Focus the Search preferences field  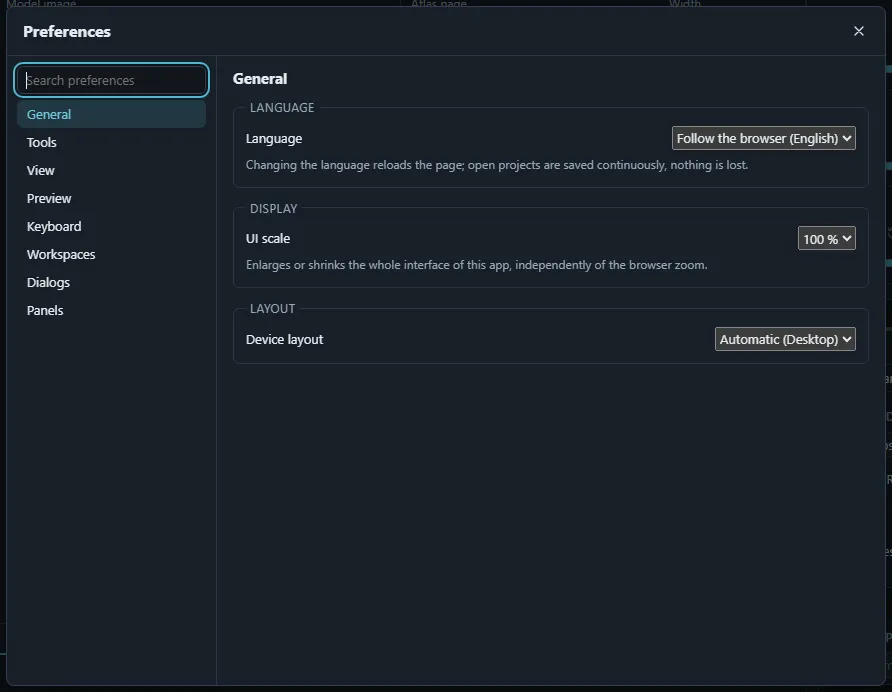pyautogui.click(x=112, y=80)
